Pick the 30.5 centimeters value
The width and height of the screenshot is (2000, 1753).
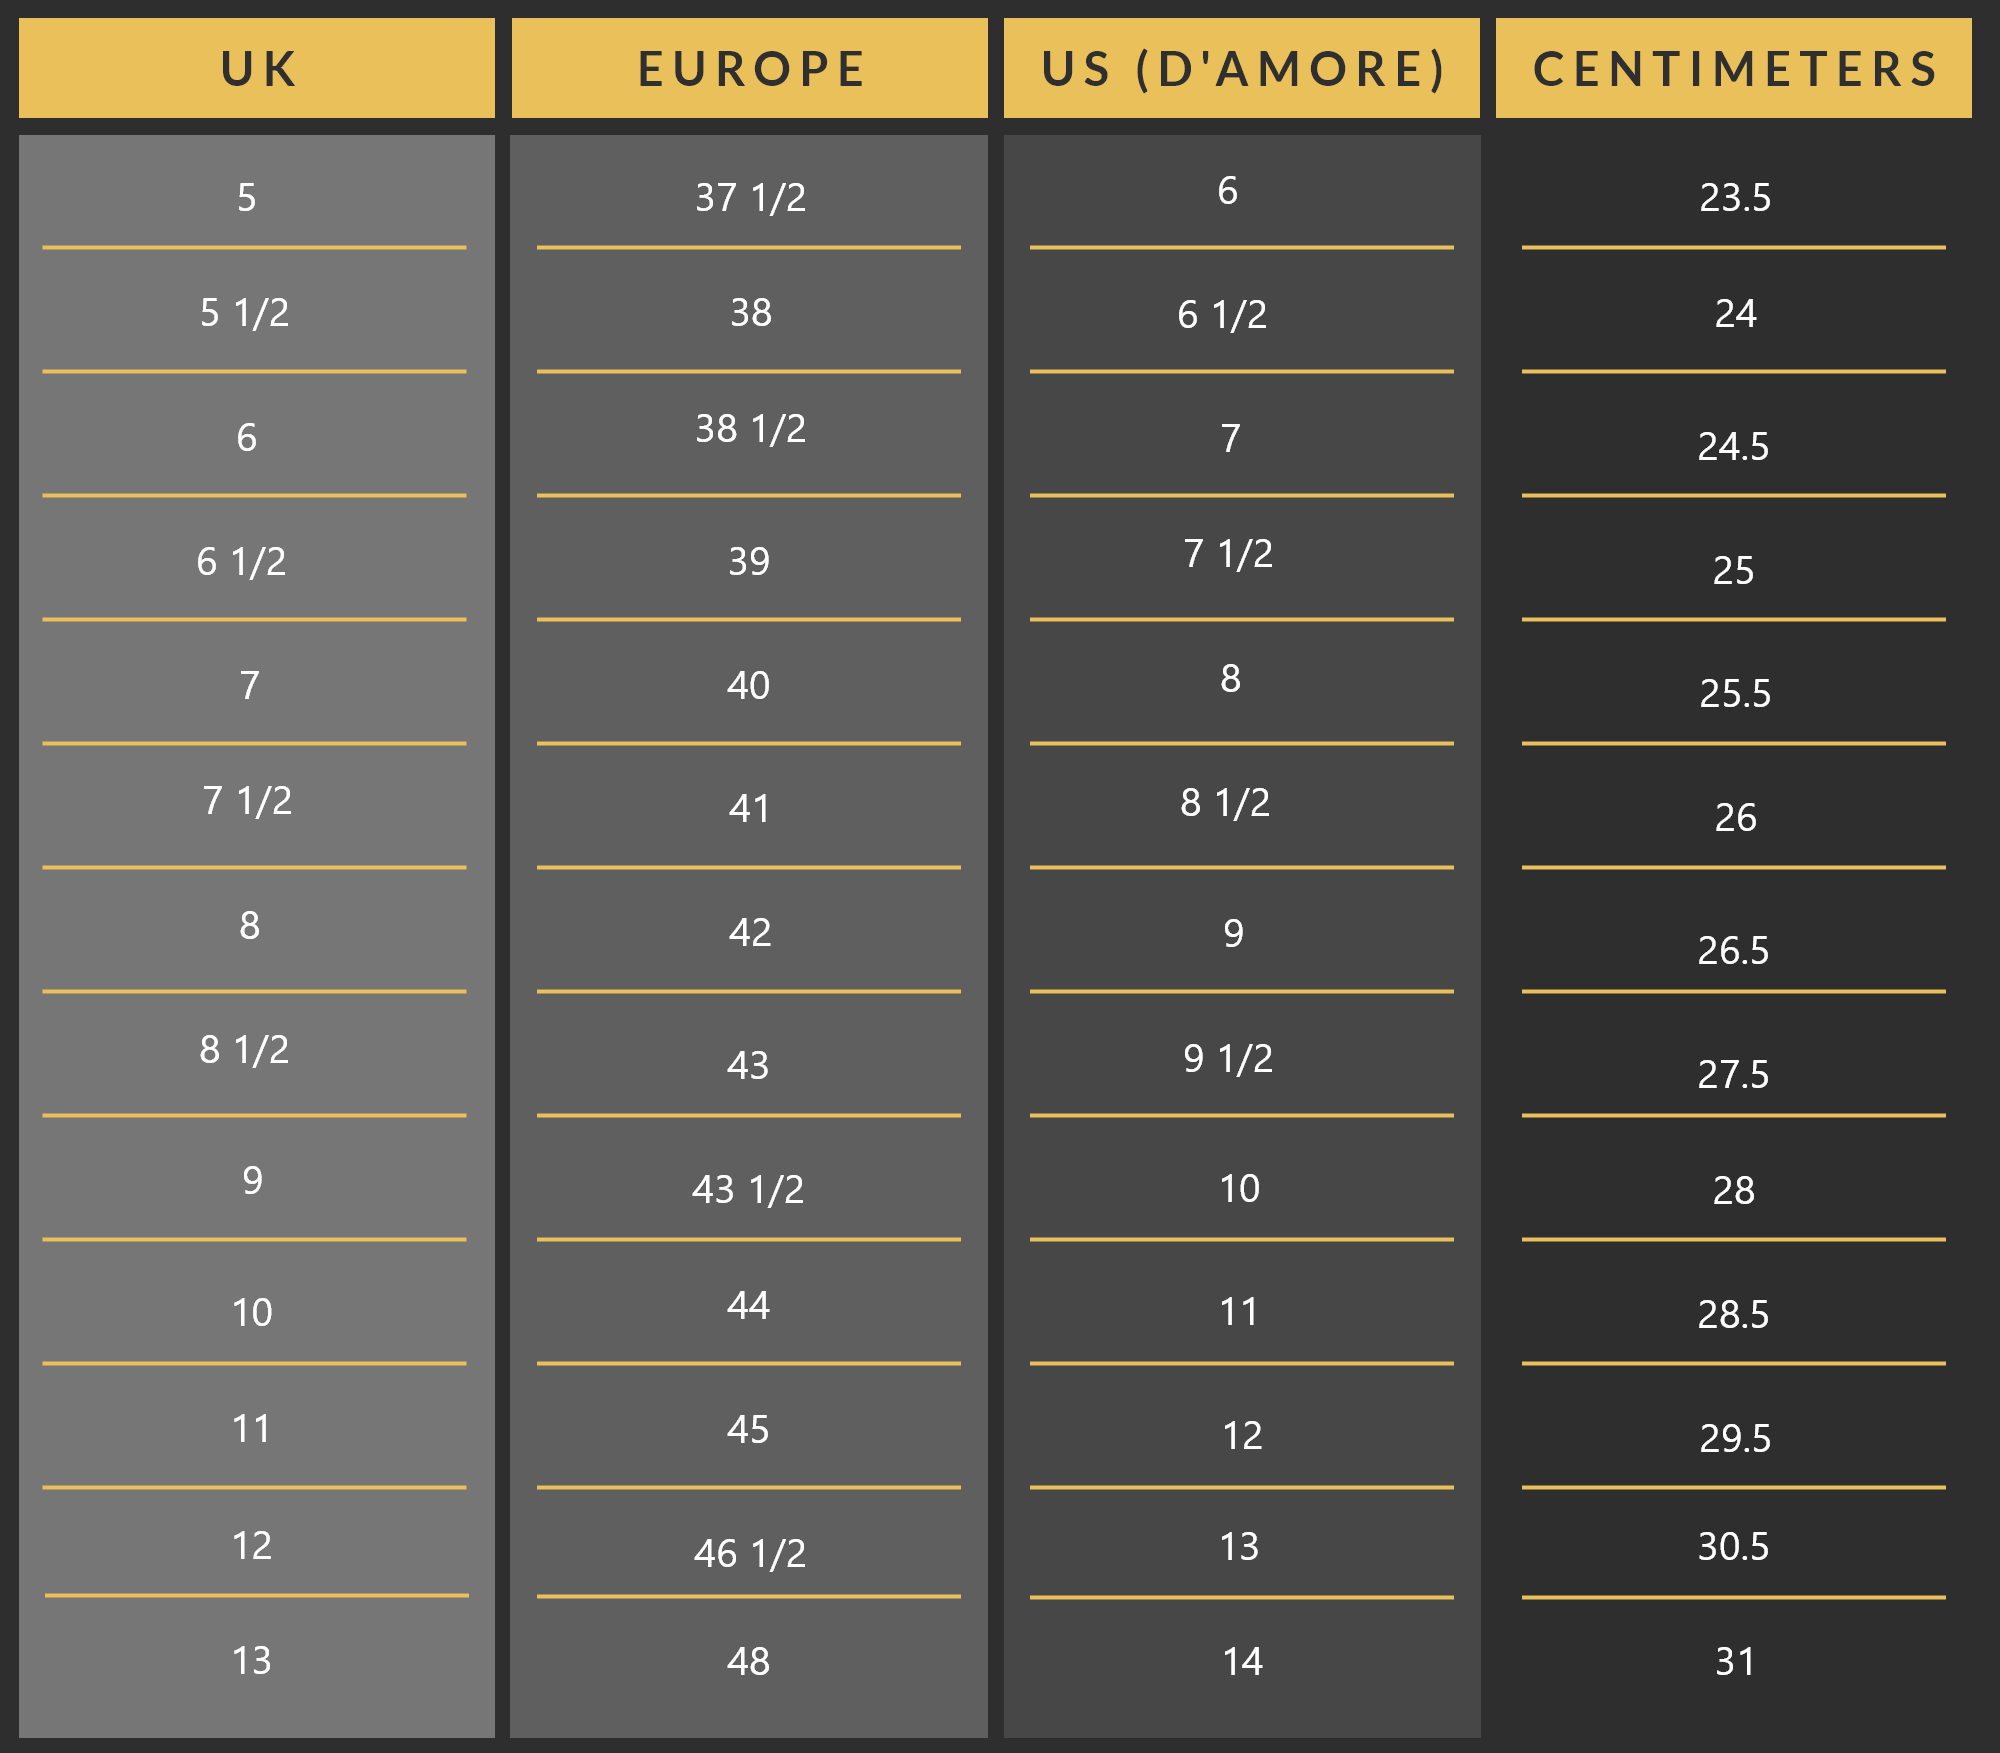[1733, 1546]
